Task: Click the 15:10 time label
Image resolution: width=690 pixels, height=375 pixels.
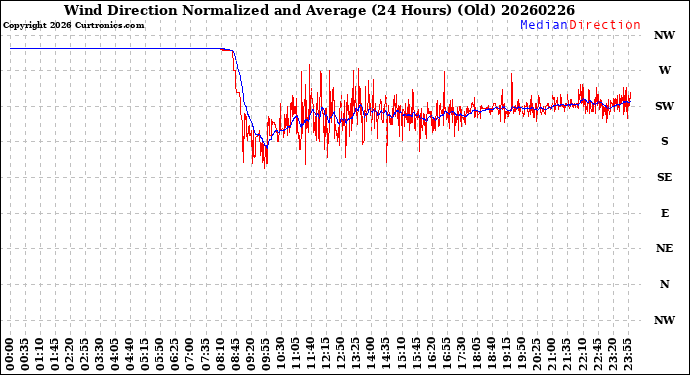Action: [x=401, y=354]
